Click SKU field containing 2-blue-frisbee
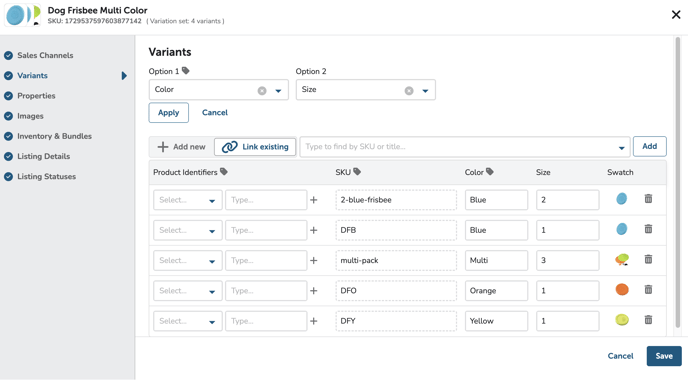The image size is (688, 392). [x=396, y=200]
